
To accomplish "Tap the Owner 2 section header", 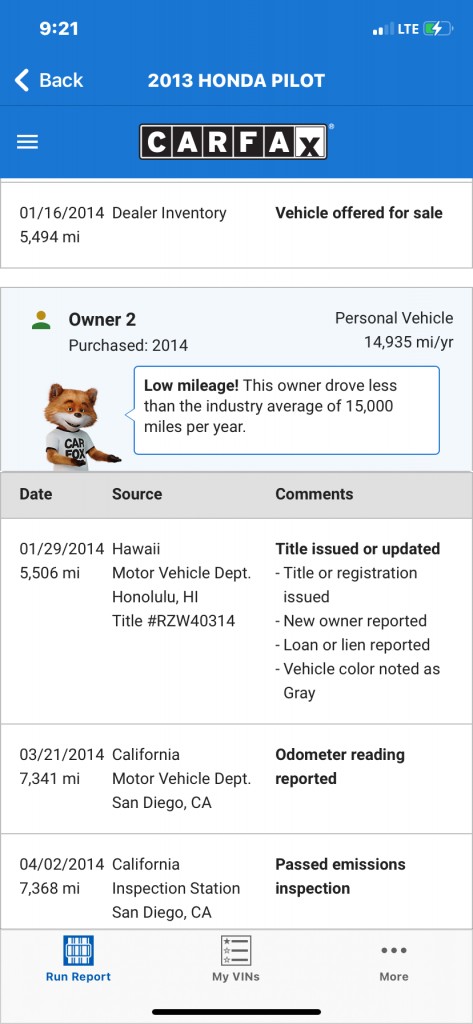I will pyautogui.click(x=236, y=332).
